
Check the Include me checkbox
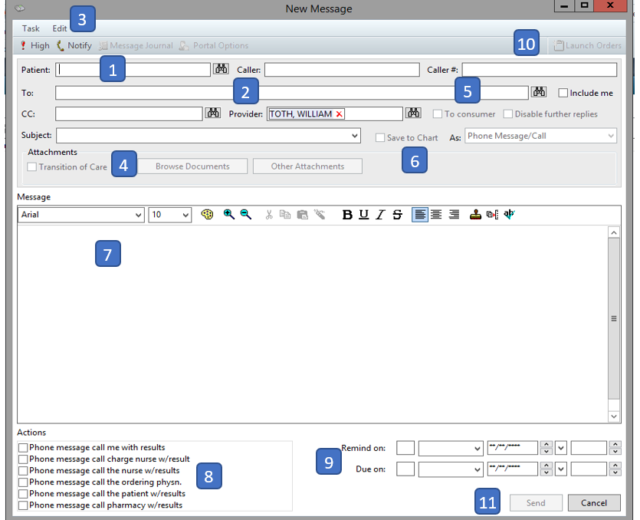pos(563,93)
